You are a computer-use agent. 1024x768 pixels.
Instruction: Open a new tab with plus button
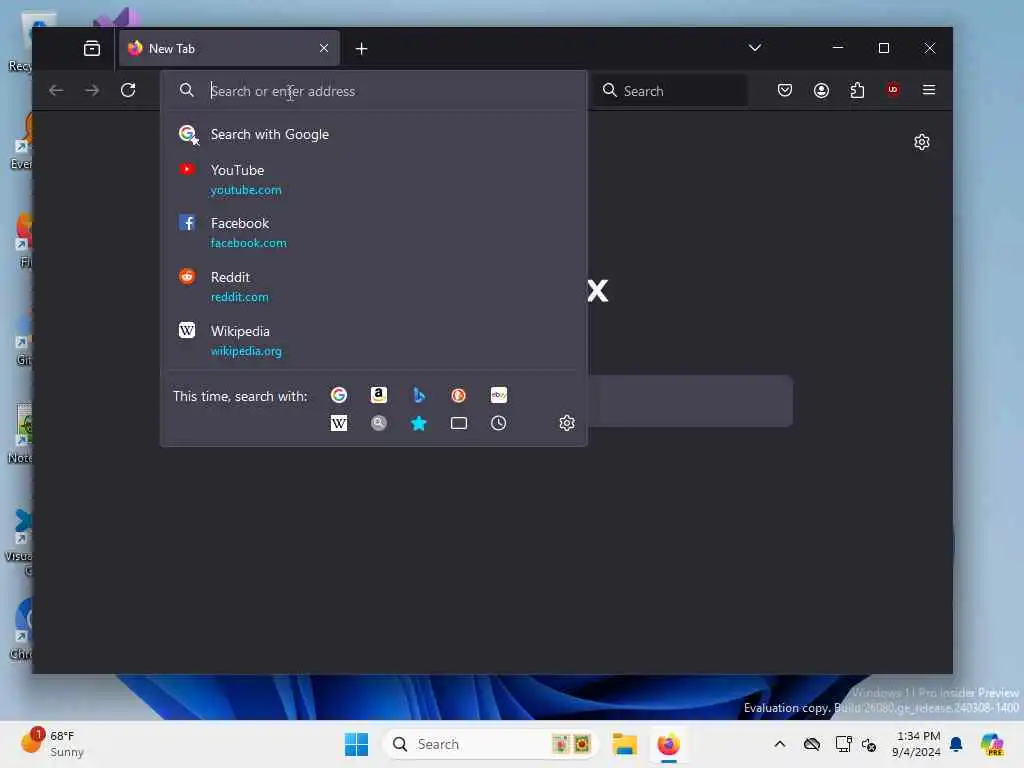[x=361, y=49]
